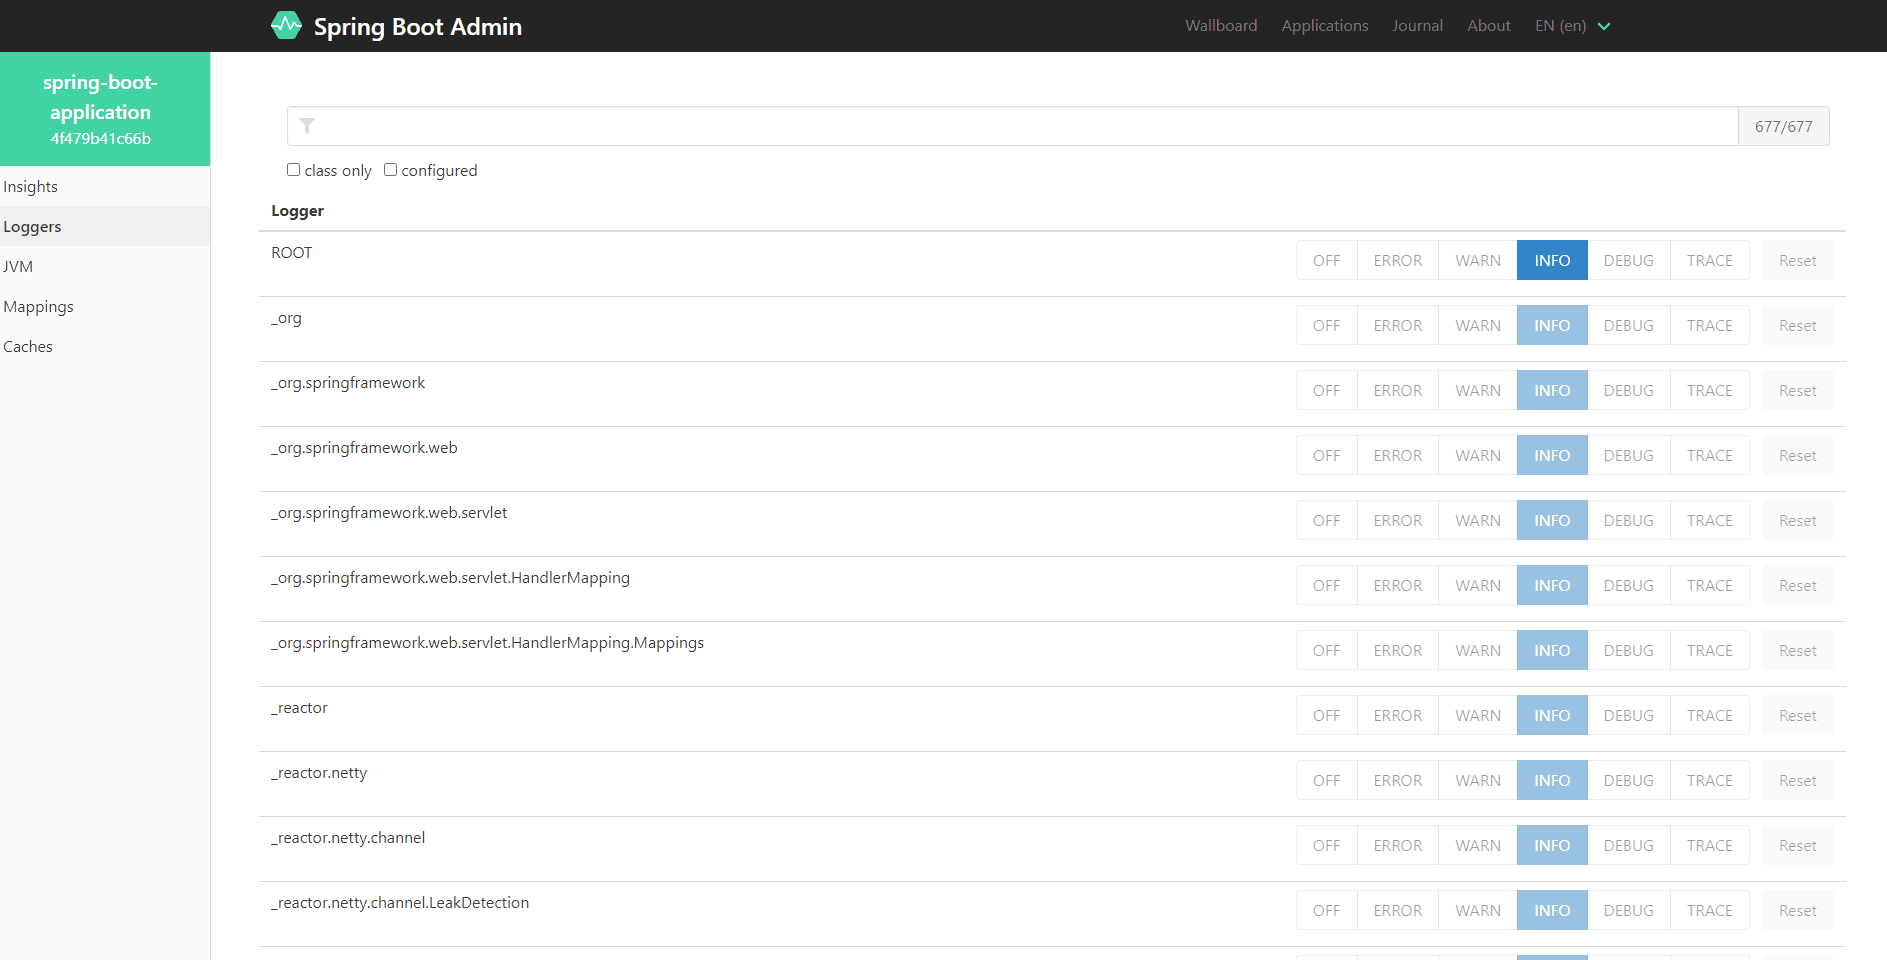Viewport: 1887px width, 960px height.
Task: Open Mappings in the sidebar
Action: coord(39,307)
